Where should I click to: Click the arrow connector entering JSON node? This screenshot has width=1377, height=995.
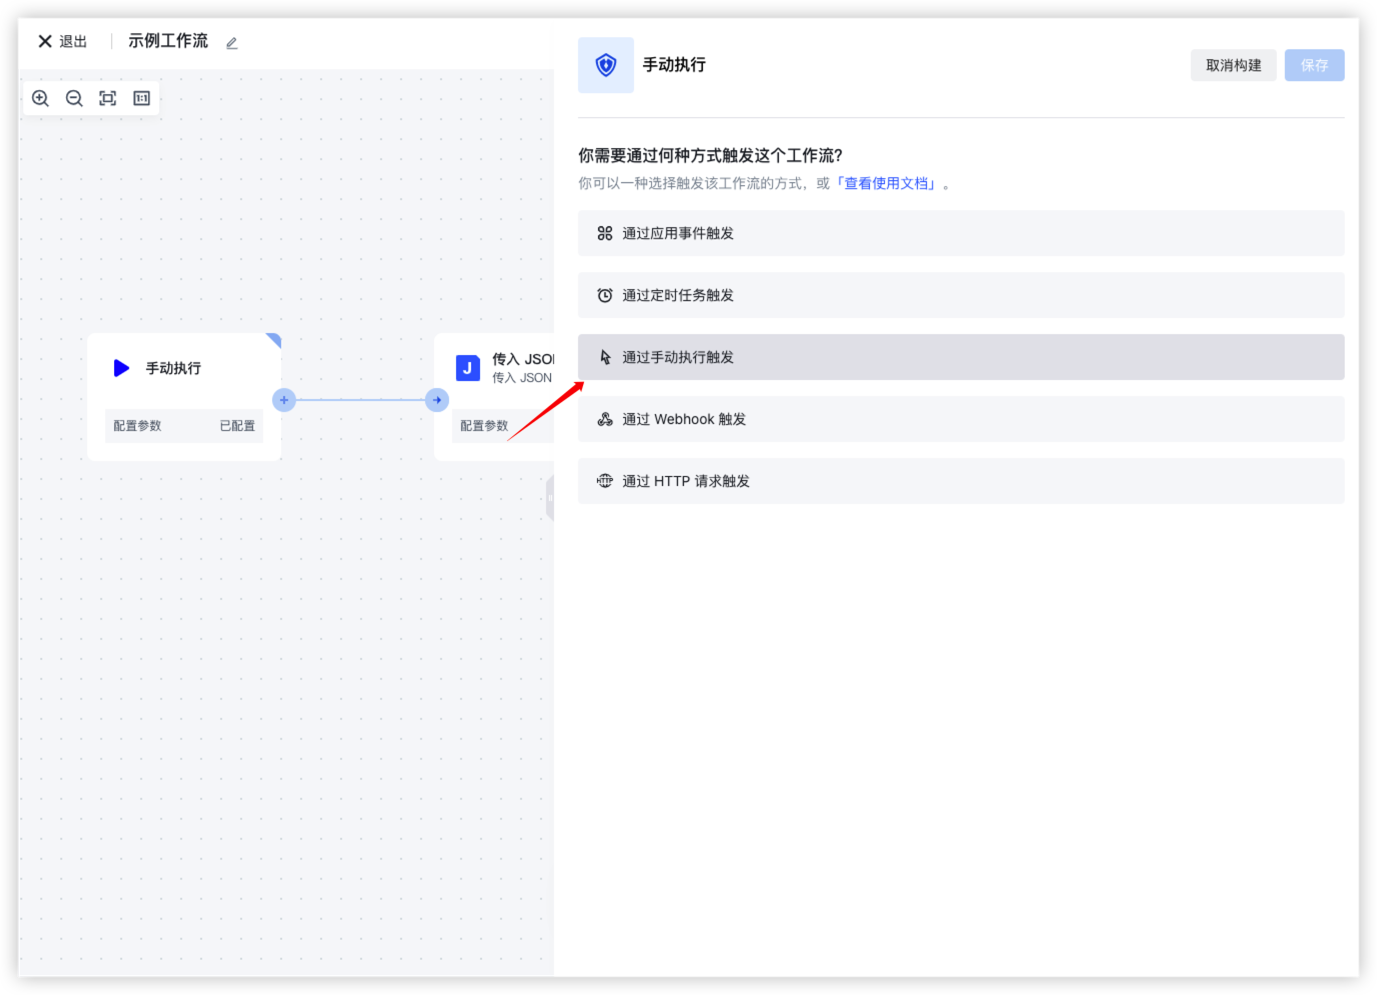click(x=437, y=400)
